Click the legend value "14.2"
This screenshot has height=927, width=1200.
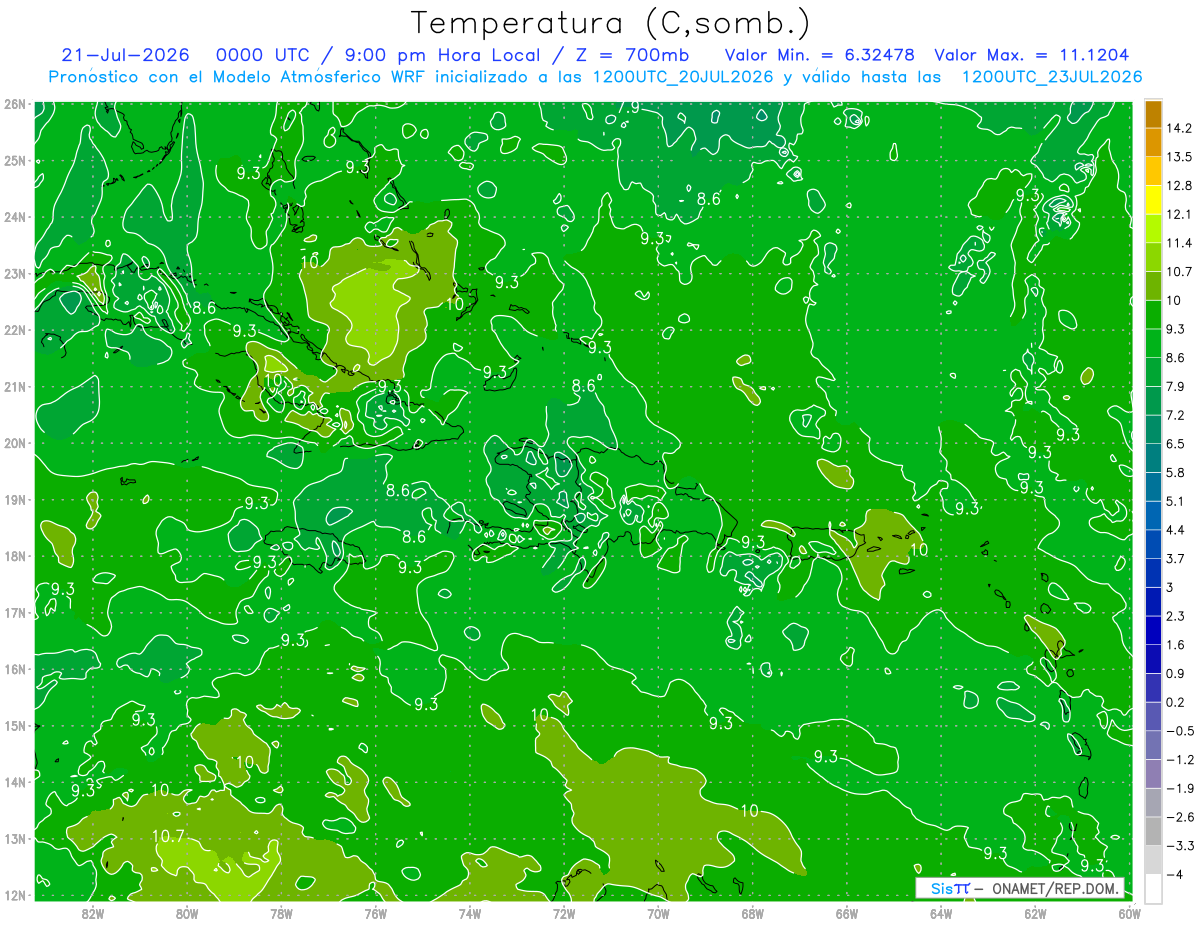[1179, 128]
